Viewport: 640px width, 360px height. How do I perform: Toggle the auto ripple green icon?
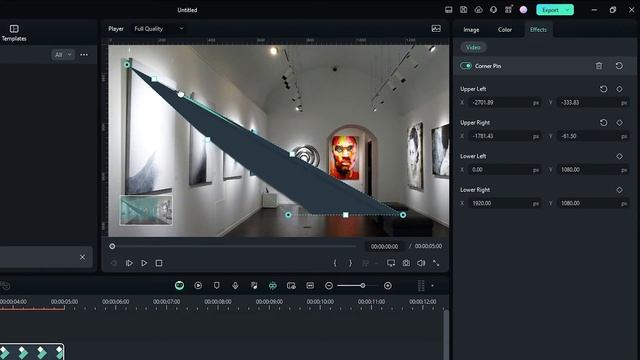click(273, 286)
